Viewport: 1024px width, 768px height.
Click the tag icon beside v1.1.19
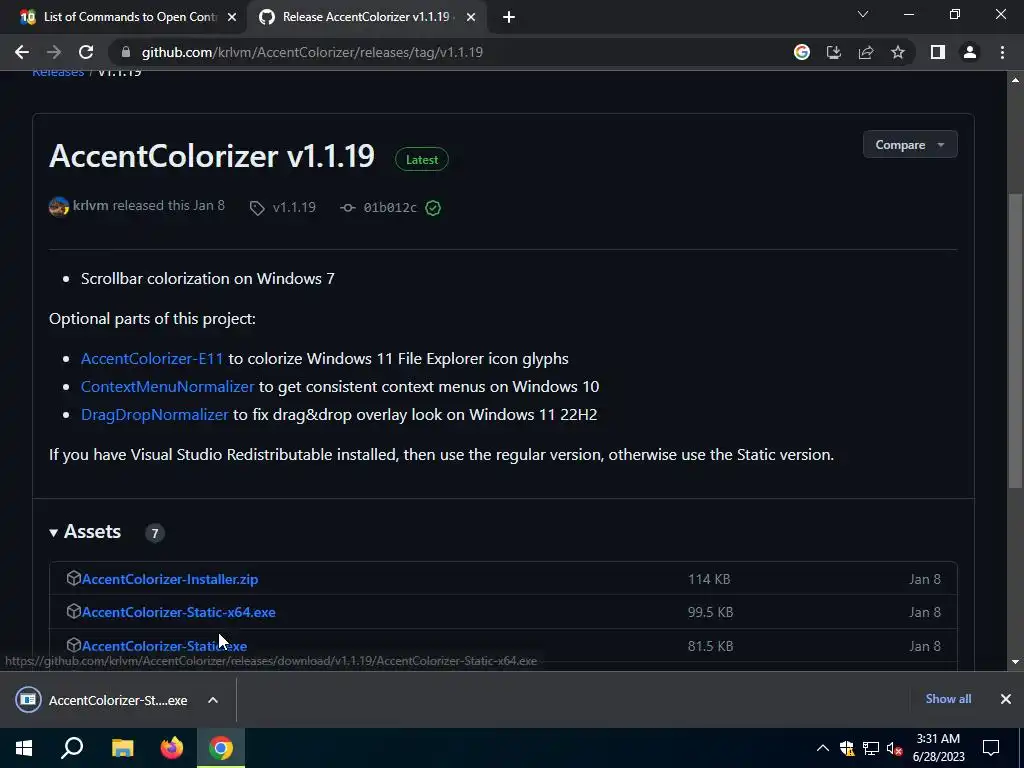tap(257, 208)
